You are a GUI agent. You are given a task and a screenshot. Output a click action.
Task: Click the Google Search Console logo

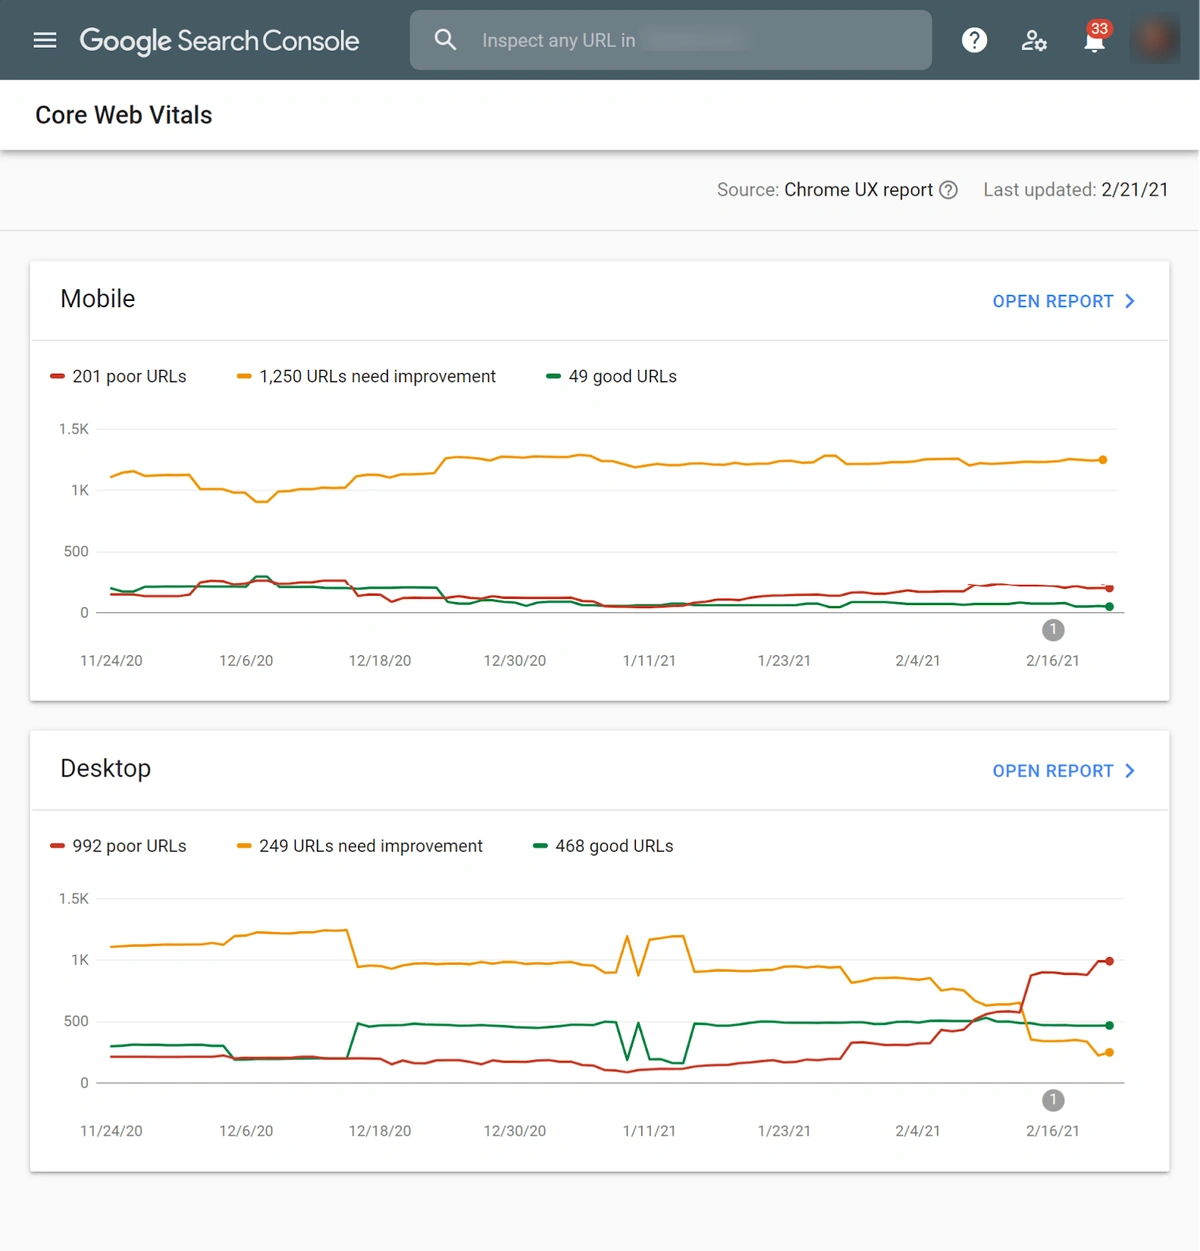(219, 40)
